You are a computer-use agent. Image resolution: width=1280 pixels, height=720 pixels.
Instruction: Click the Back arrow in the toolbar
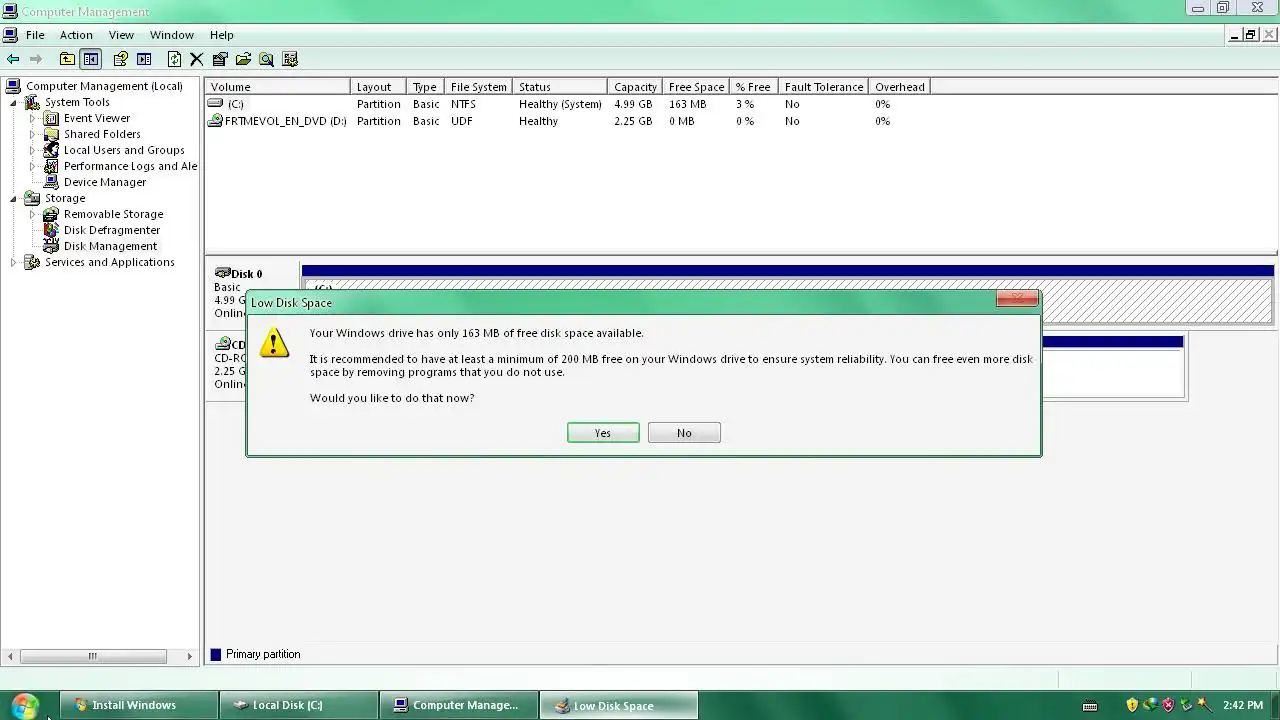click(x=13, y=60)
